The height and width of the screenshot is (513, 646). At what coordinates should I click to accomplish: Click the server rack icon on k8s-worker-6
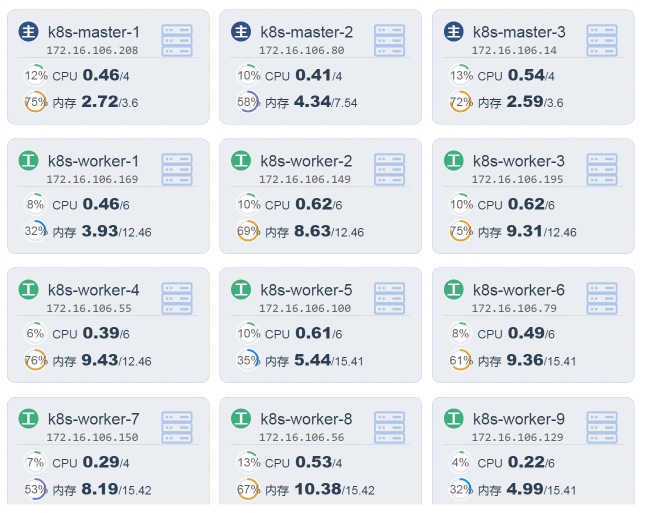coord(602,298)
